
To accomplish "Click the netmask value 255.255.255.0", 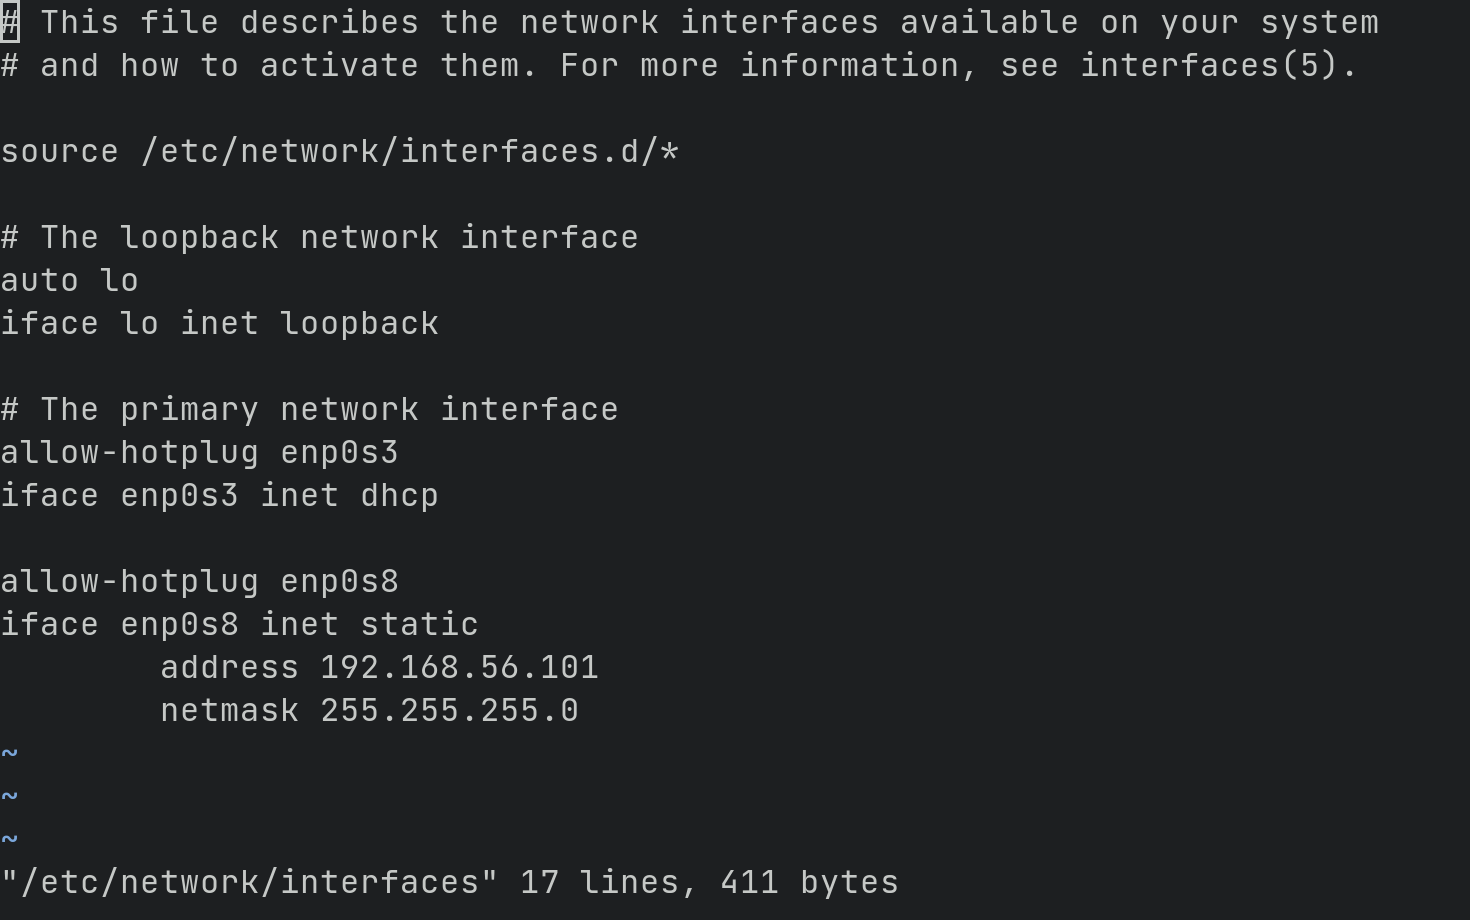I will pos(450,711).
